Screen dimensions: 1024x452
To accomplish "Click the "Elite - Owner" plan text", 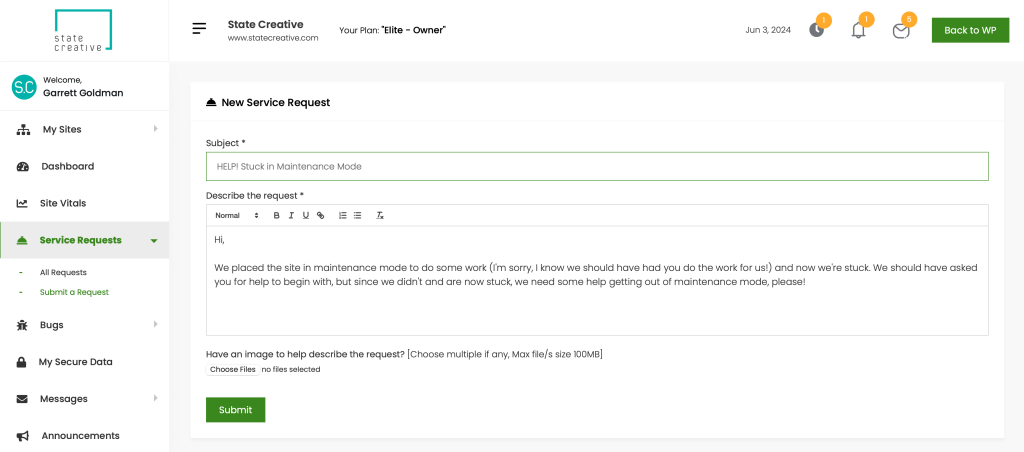I will 413,30.
